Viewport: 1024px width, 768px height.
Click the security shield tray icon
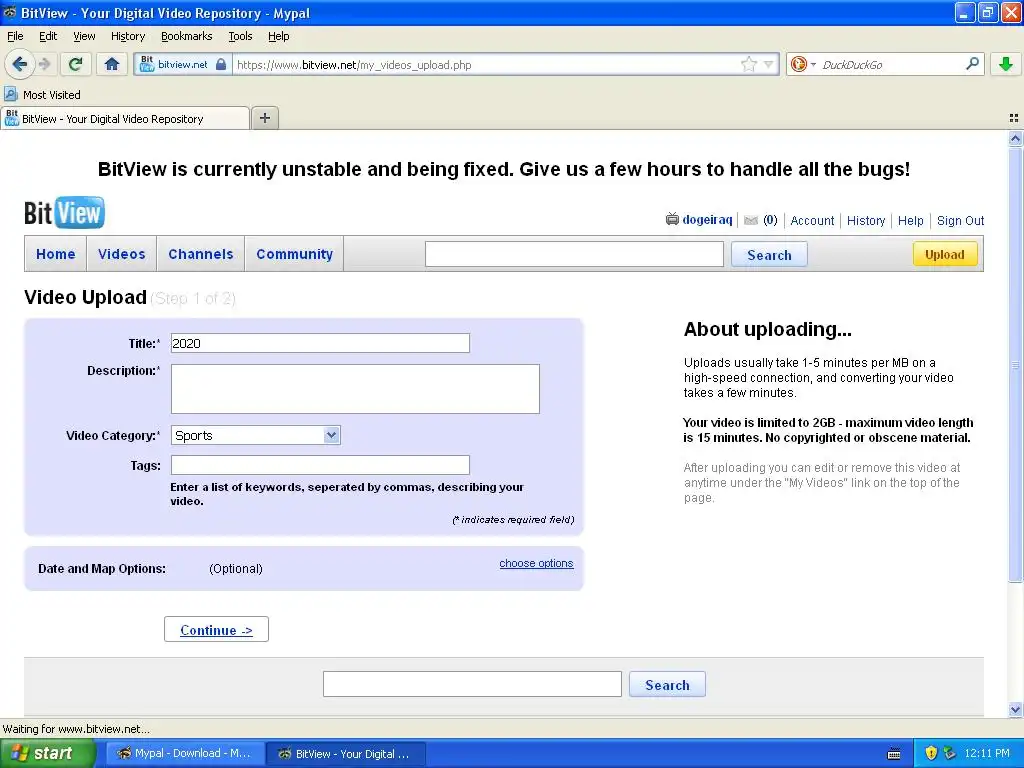pyautogui.click(x=931, y=753)
